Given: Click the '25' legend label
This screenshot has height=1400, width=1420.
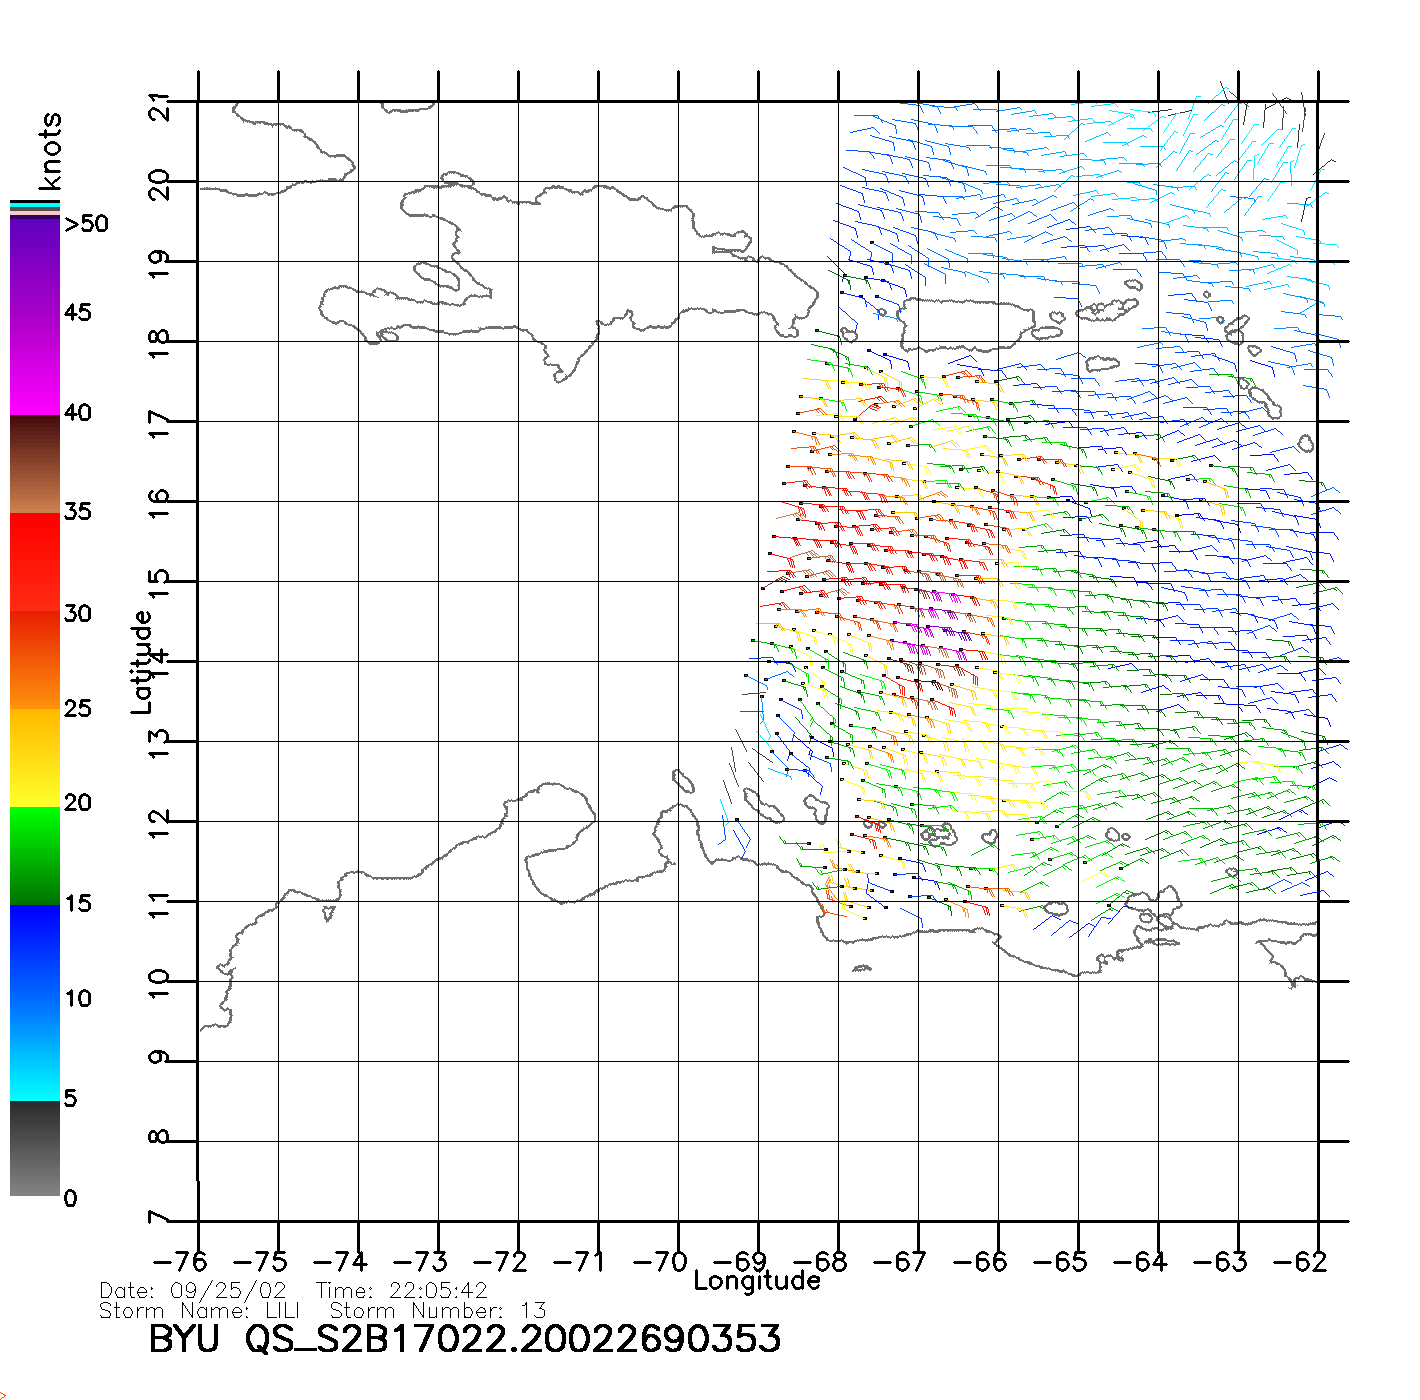Looking at the screenshot, I should (x=78, y=709).
